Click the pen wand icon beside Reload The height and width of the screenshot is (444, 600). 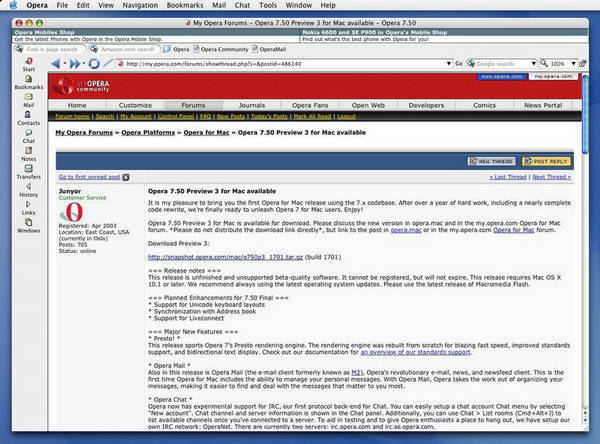[x=108, y=63]
